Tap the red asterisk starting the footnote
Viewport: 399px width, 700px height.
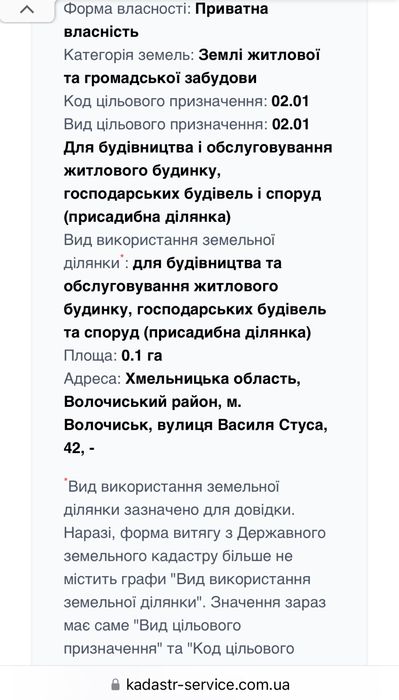(66, 480)
